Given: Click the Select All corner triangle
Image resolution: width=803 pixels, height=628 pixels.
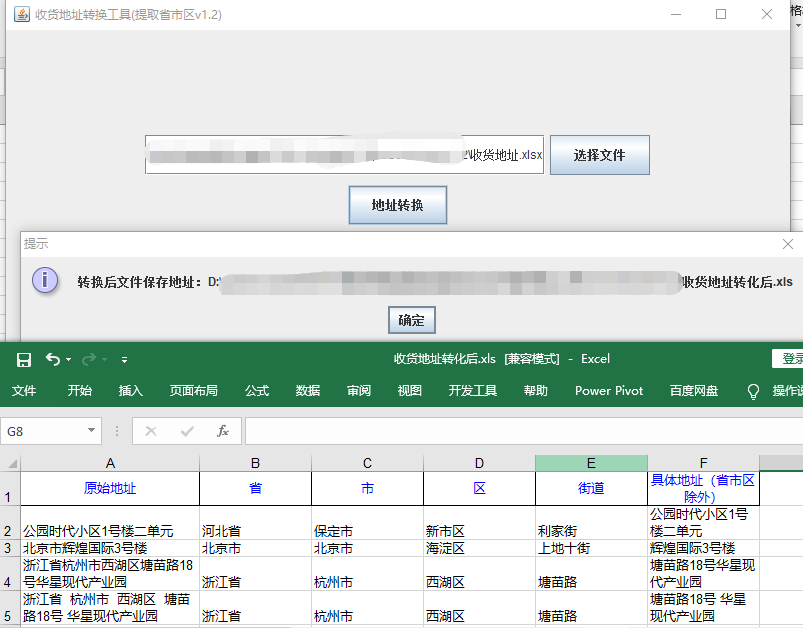Looking at the screenshot, I should tap(10, 463).
